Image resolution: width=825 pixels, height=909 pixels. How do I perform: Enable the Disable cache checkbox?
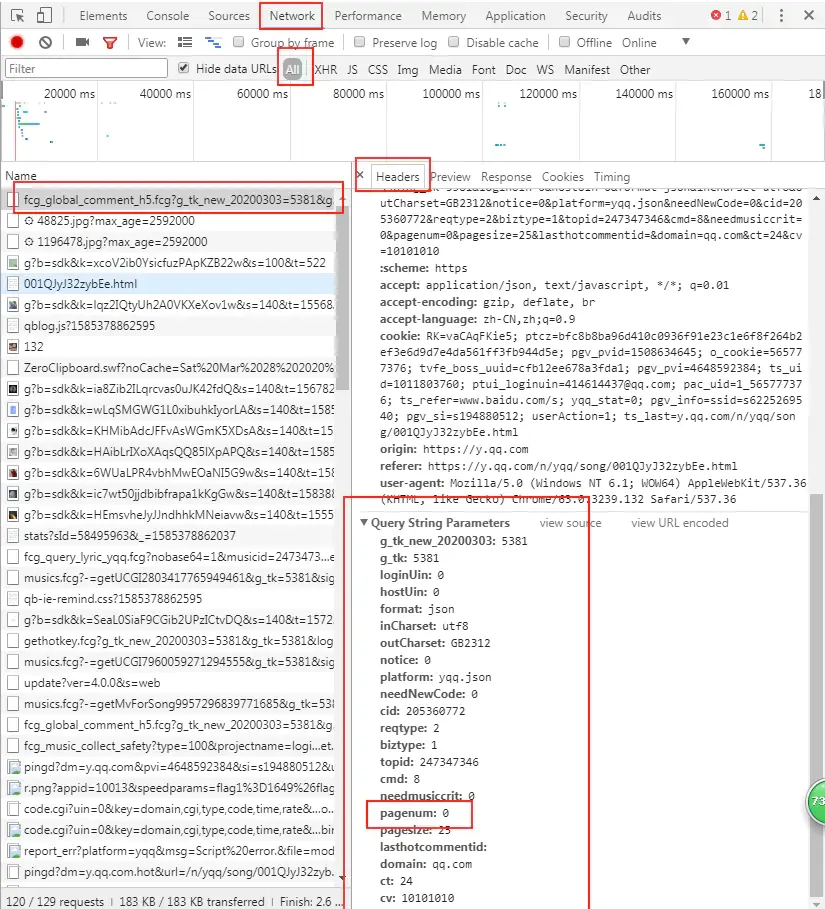(x=454, y=42)
